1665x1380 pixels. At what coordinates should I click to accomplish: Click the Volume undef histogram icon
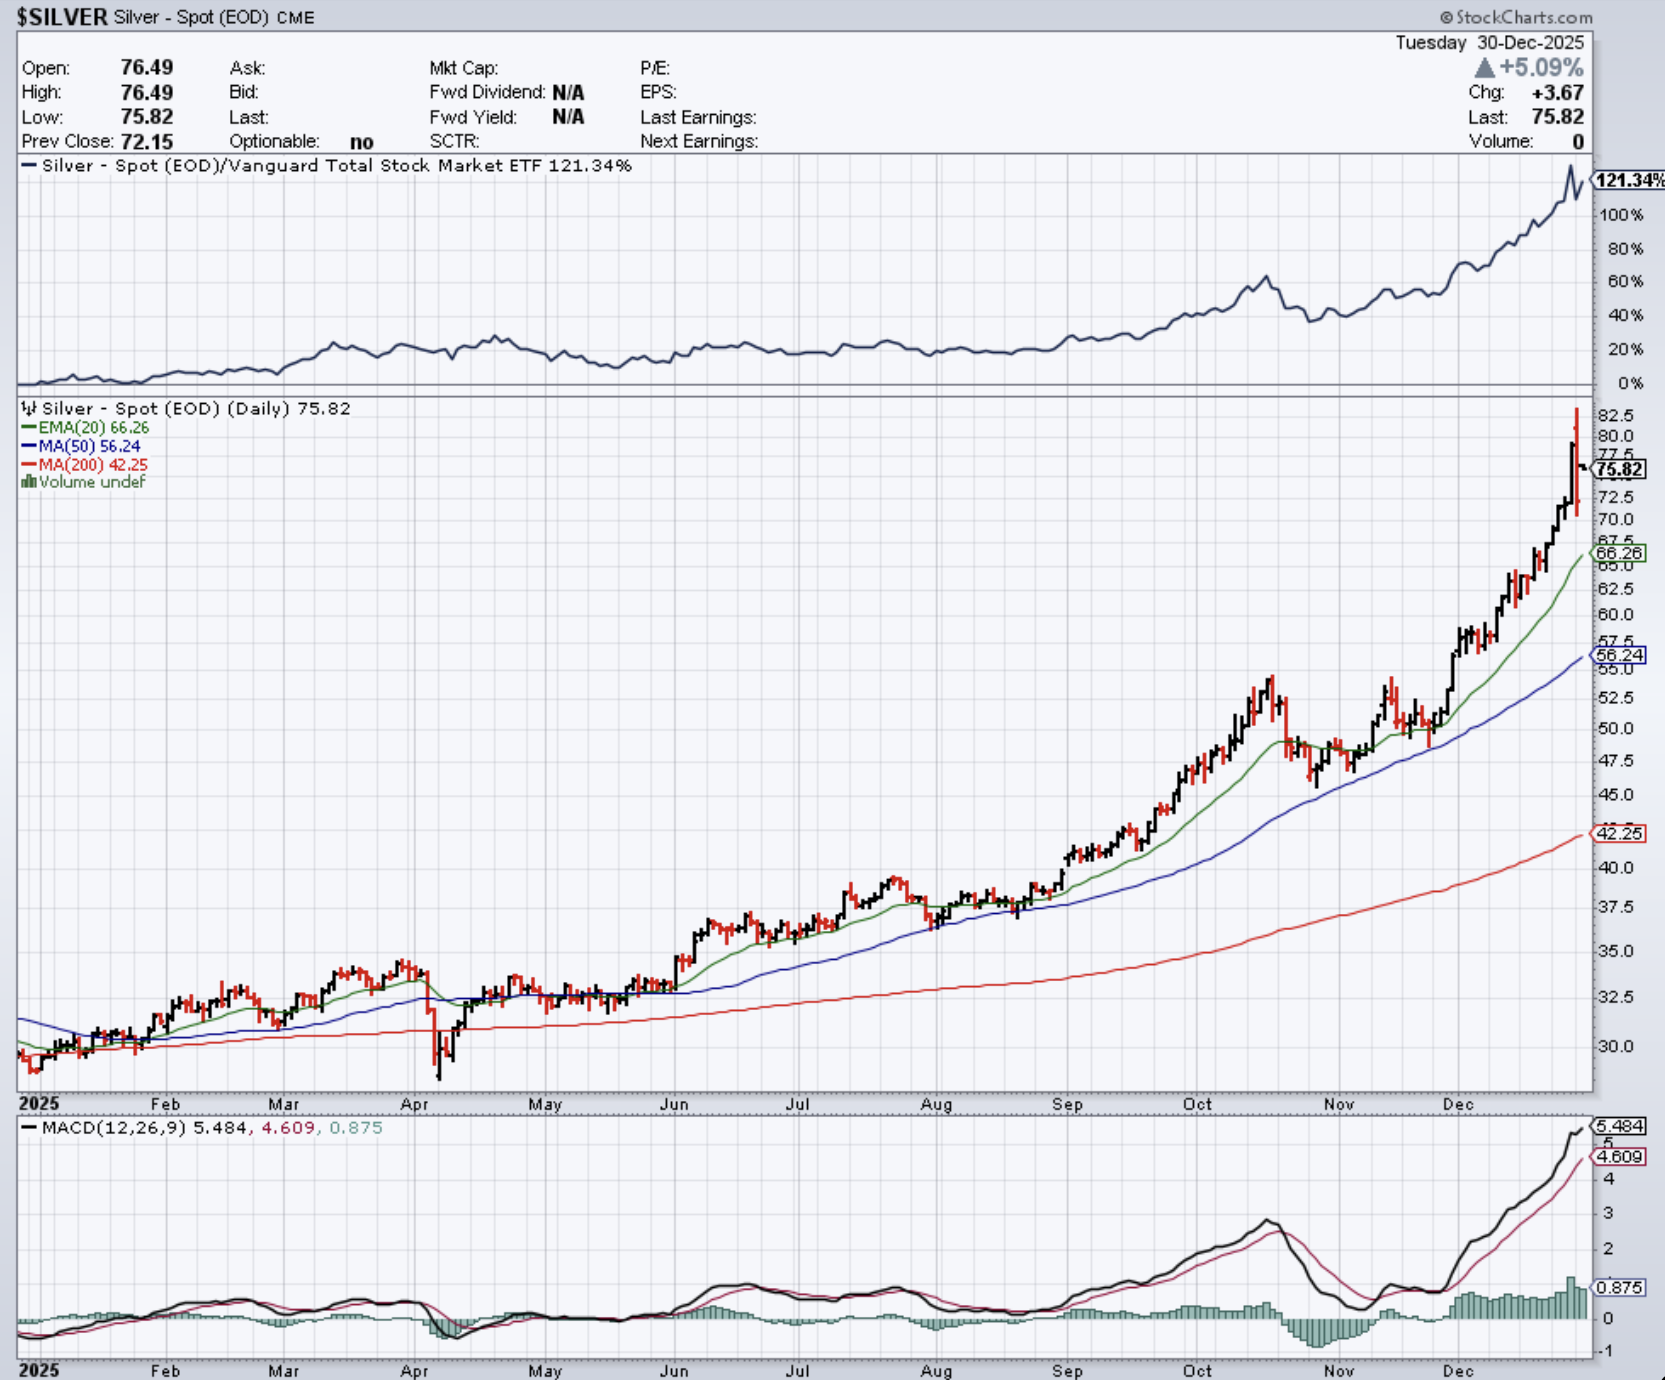29,482
